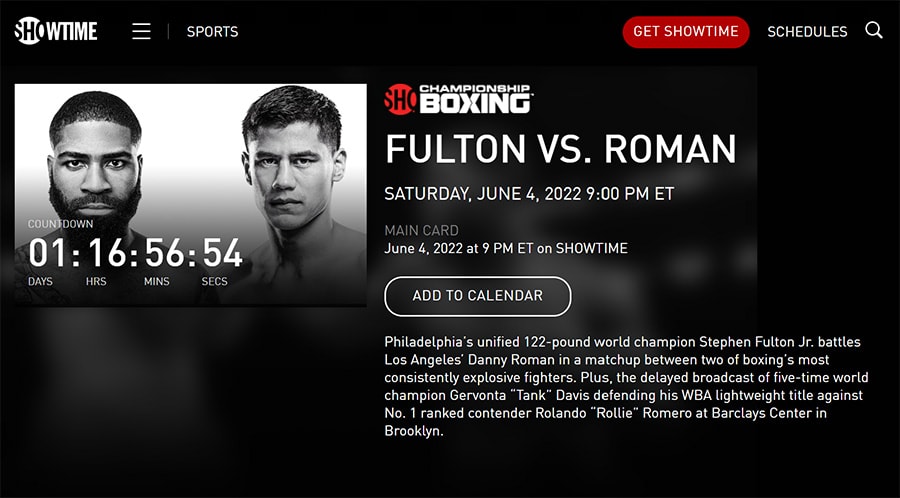Click Stephen Fulton's portrait
The width and height of the screenshot is (900, 498).
pos(95,166)
